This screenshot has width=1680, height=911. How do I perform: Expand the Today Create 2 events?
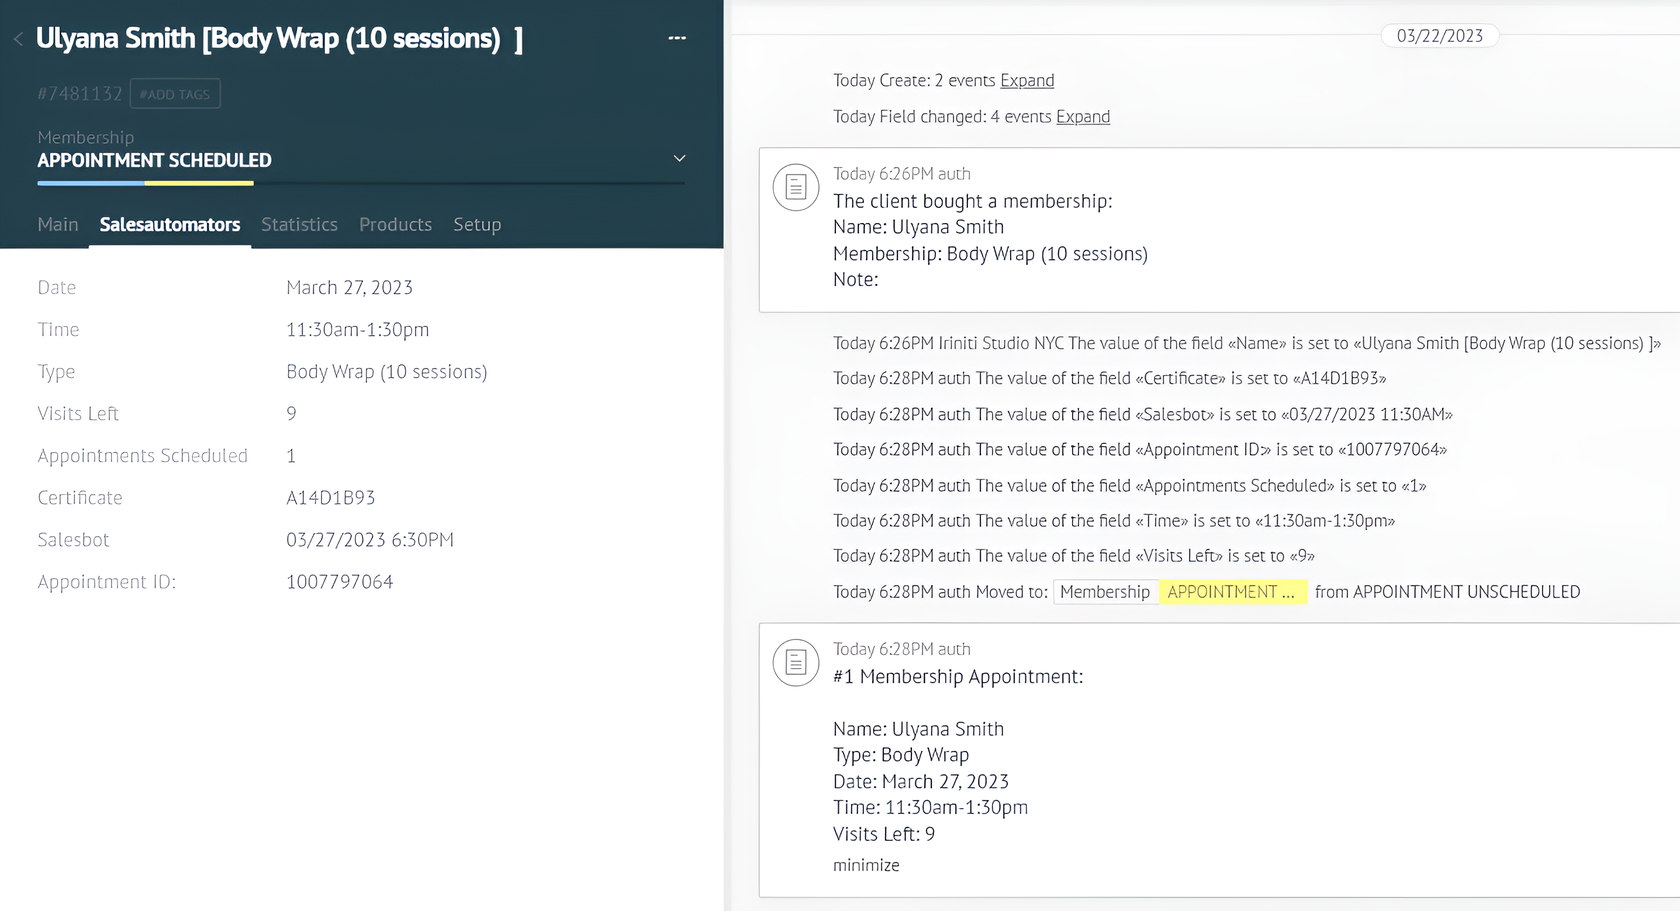pyautogui.click(x=1027, y=81)
